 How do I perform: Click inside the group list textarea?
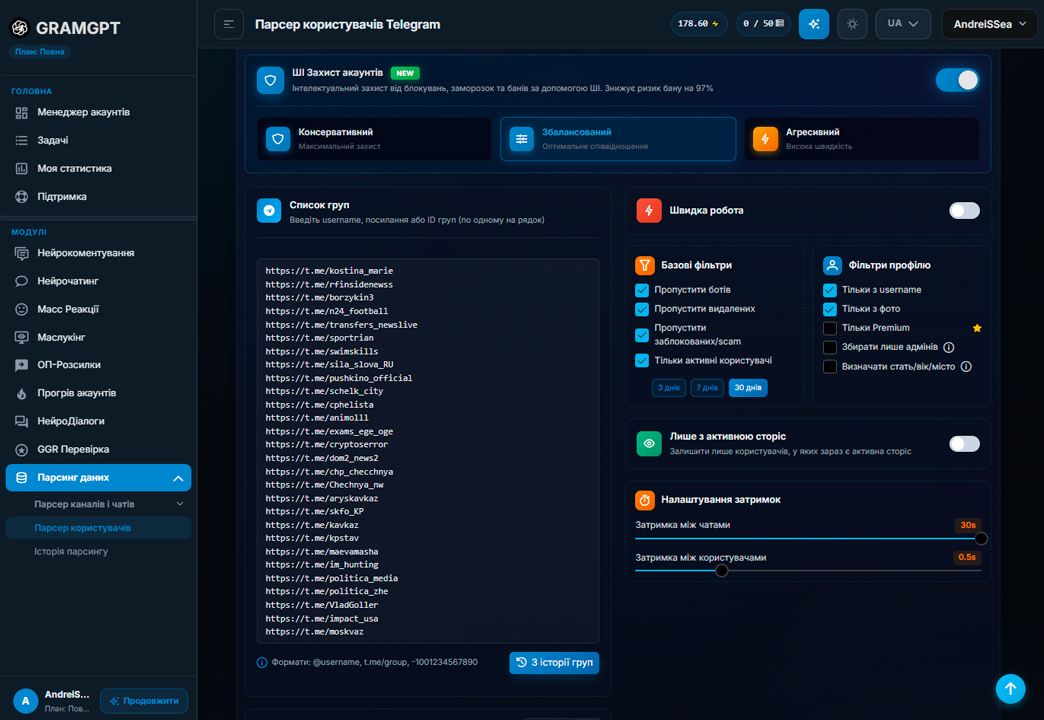(428, 451)
